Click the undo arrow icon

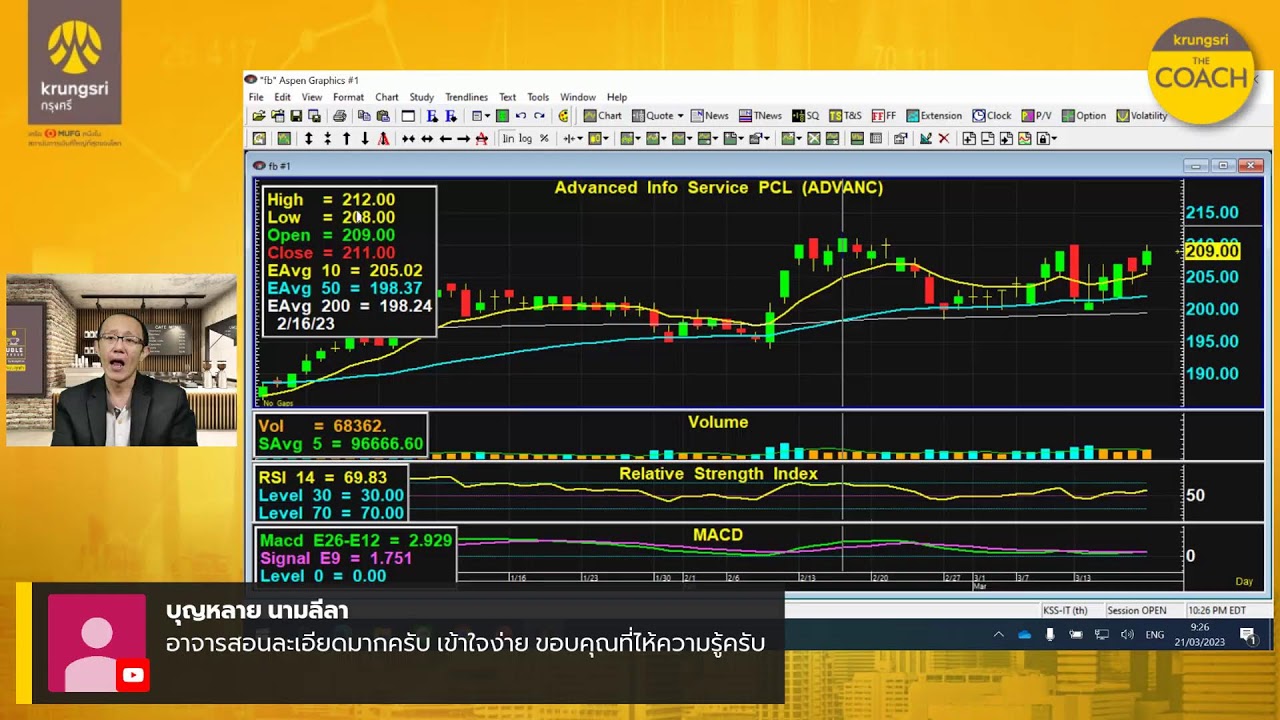[x=520, y=116]
